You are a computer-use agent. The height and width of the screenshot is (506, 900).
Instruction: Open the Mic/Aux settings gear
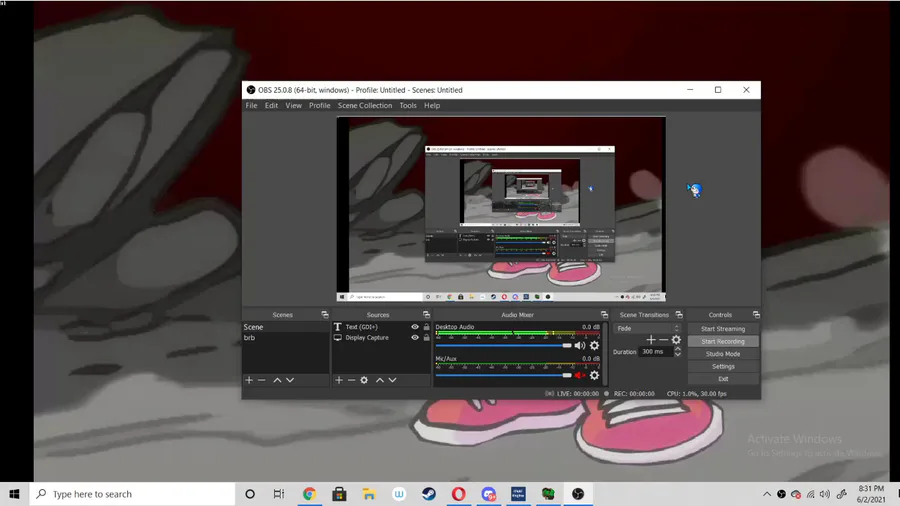(595, 375)
